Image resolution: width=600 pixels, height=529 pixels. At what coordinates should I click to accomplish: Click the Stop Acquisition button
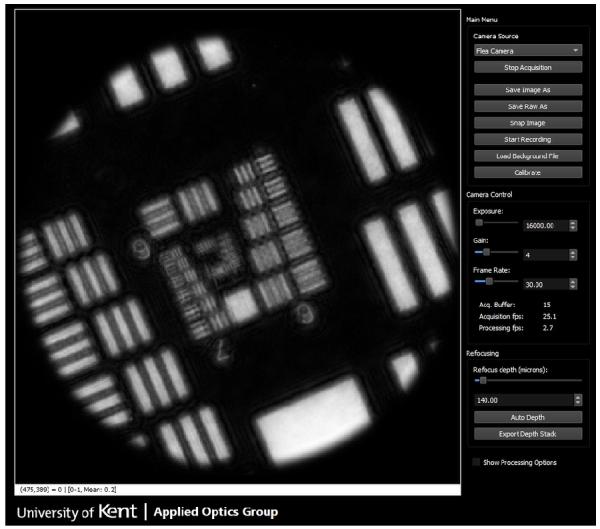pyautogui.click(x=526, y=67)
